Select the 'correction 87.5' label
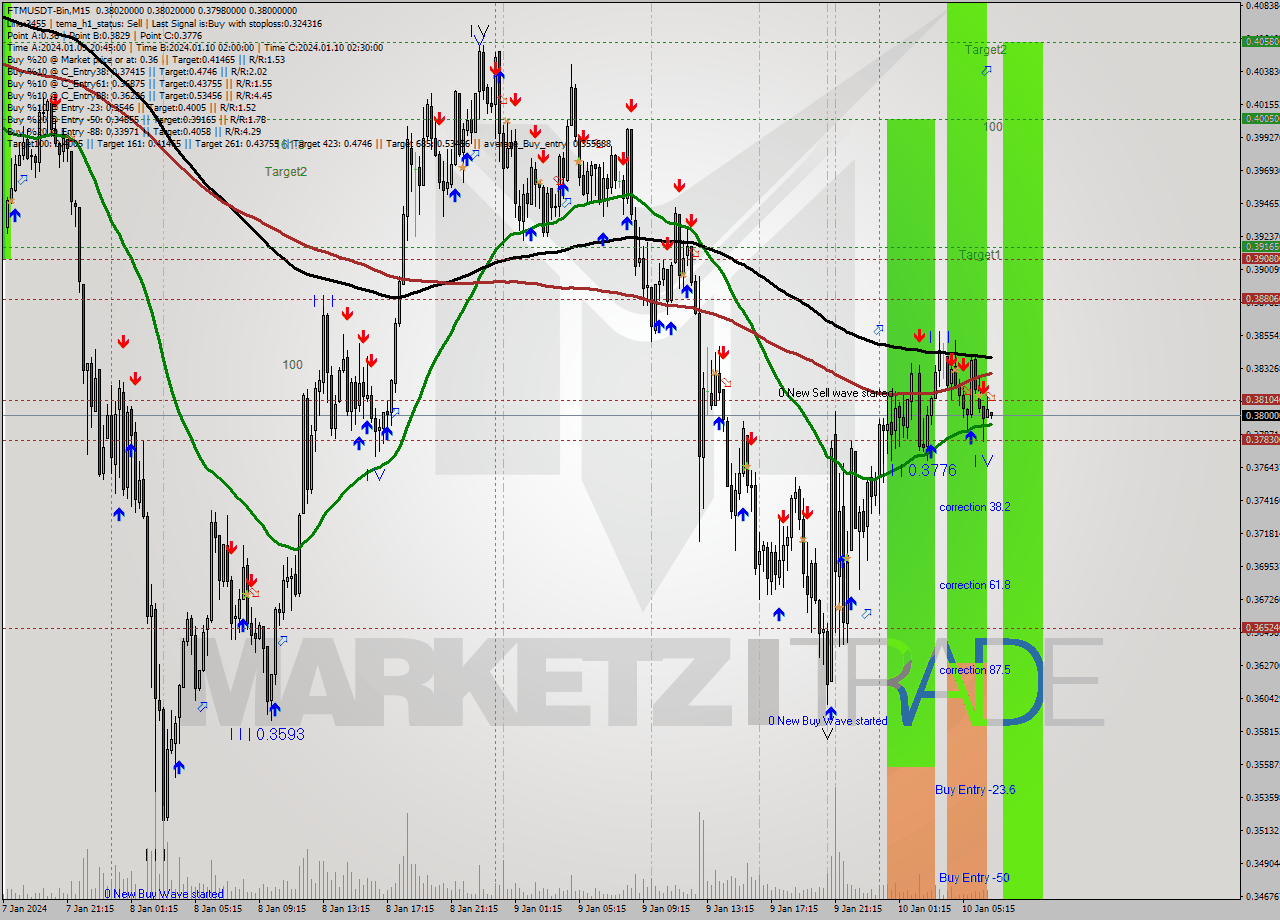This screenshot has height=920, width=1280. click(974, 670)
